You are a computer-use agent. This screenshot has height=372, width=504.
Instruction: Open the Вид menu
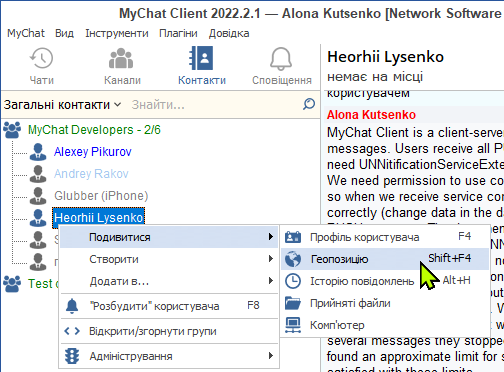pyautogui.click(x=64, y=33)
